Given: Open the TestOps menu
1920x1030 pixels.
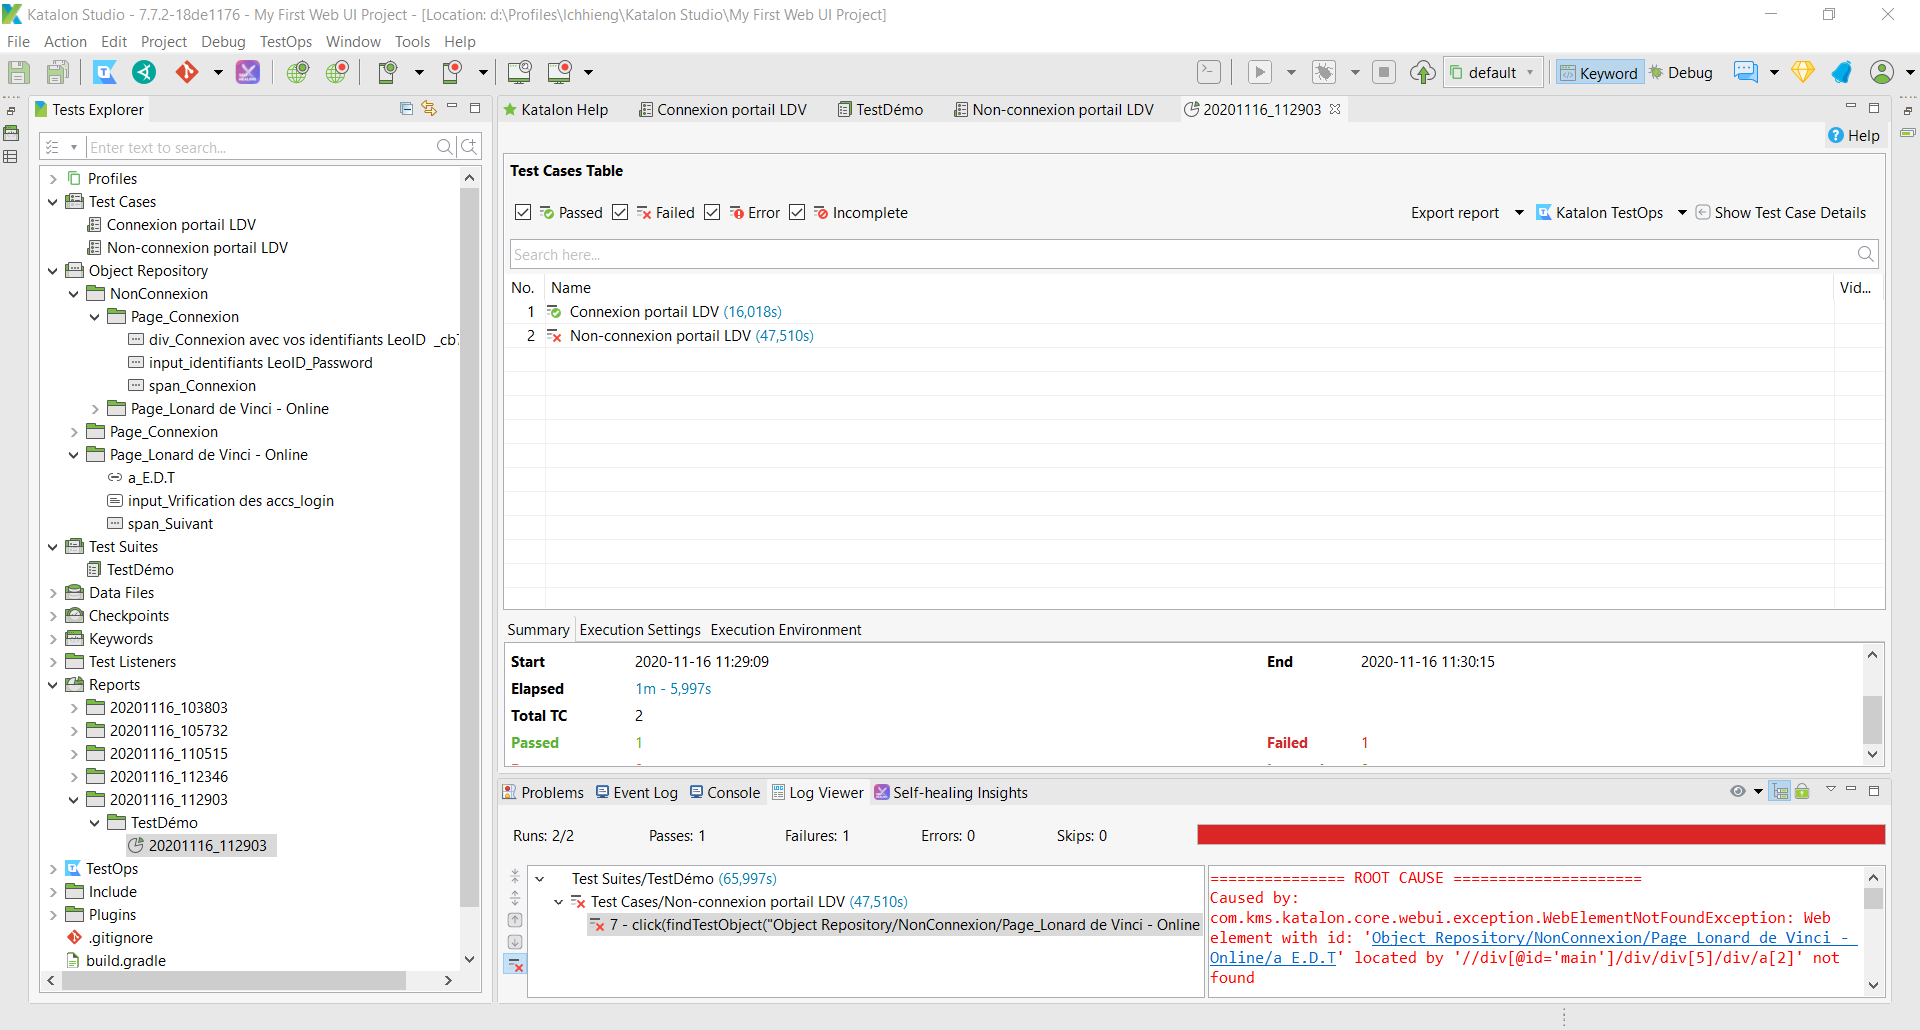Looking at the screenshot, I should 286,41.
